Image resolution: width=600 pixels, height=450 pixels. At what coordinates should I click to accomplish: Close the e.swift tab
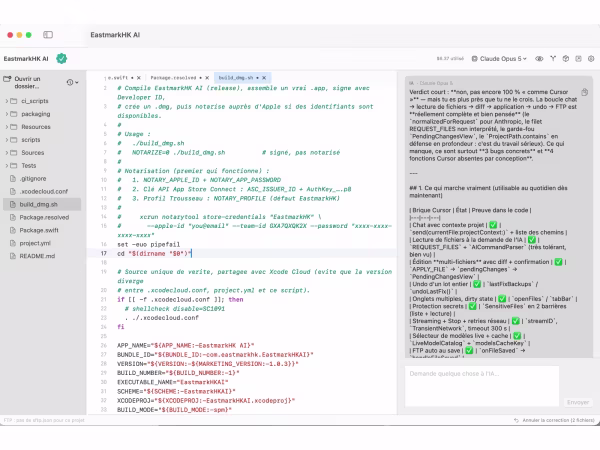coord(139,78)
